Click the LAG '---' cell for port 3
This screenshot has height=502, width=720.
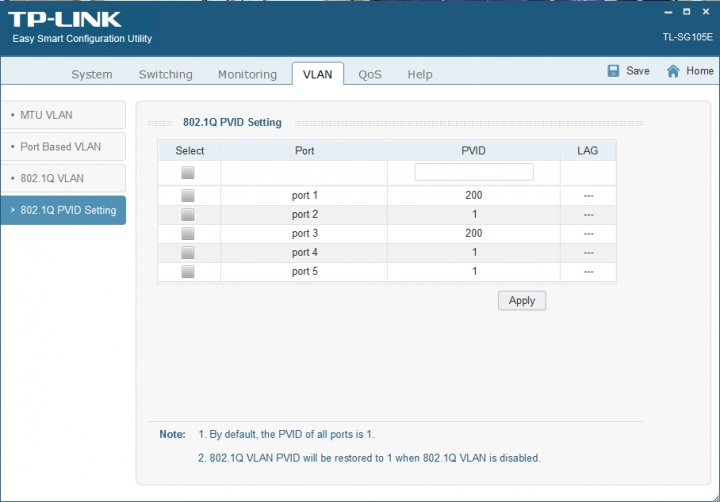tap(588, 234)
